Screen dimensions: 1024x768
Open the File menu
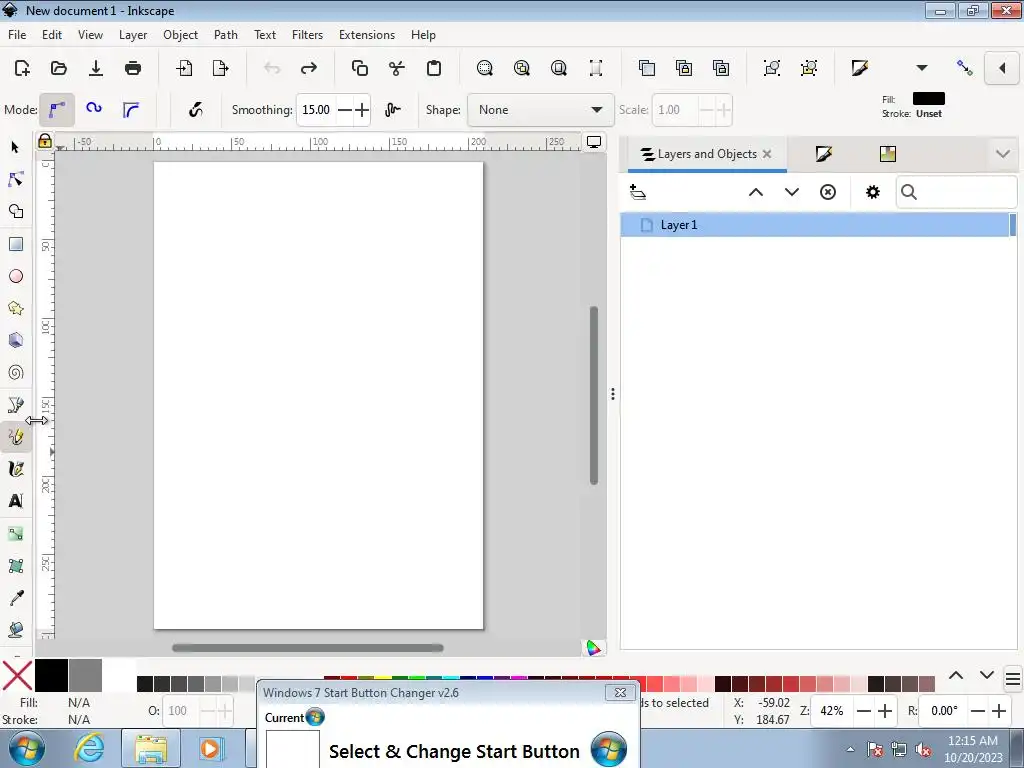click(x=17, y=35)
